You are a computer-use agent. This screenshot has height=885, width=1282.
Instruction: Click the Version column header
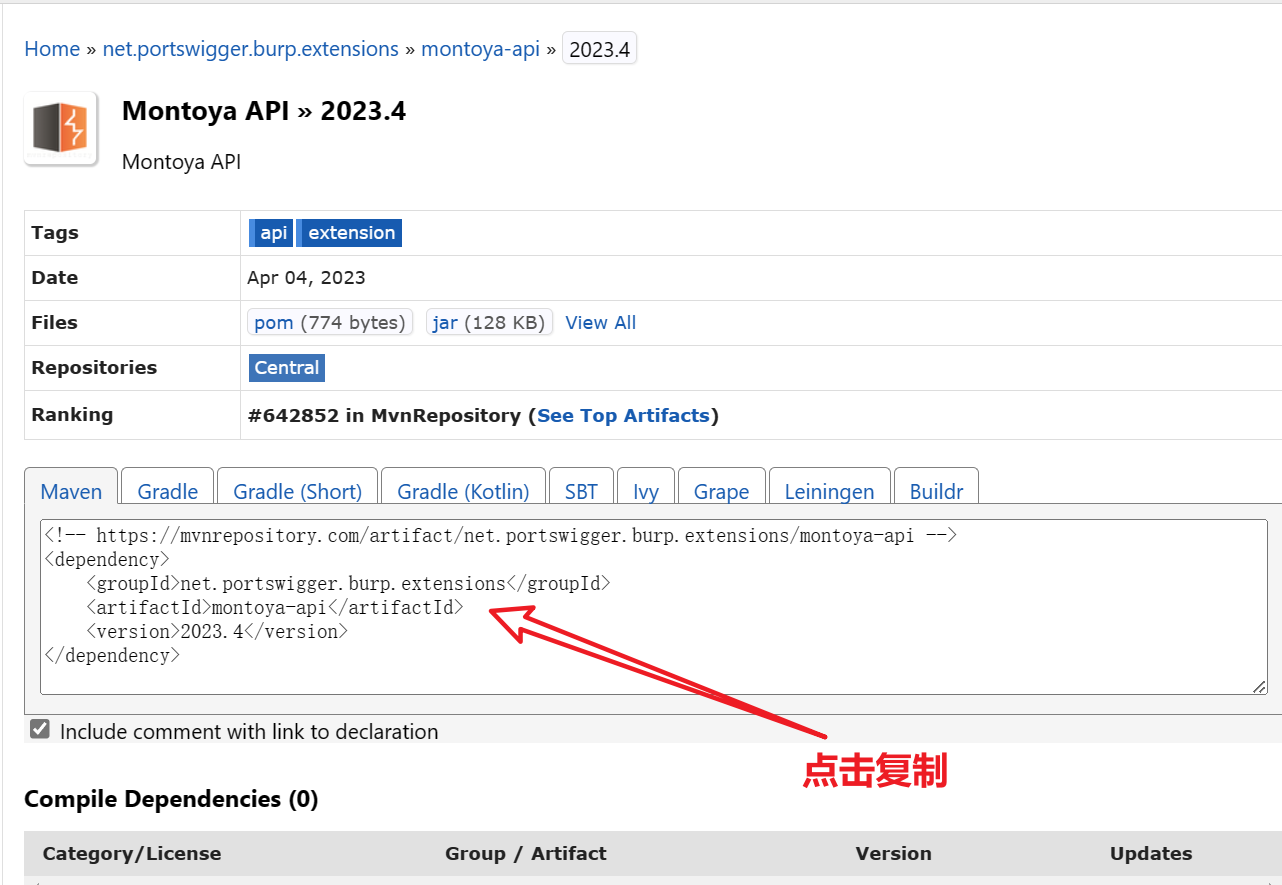click(x=894, y=854)
